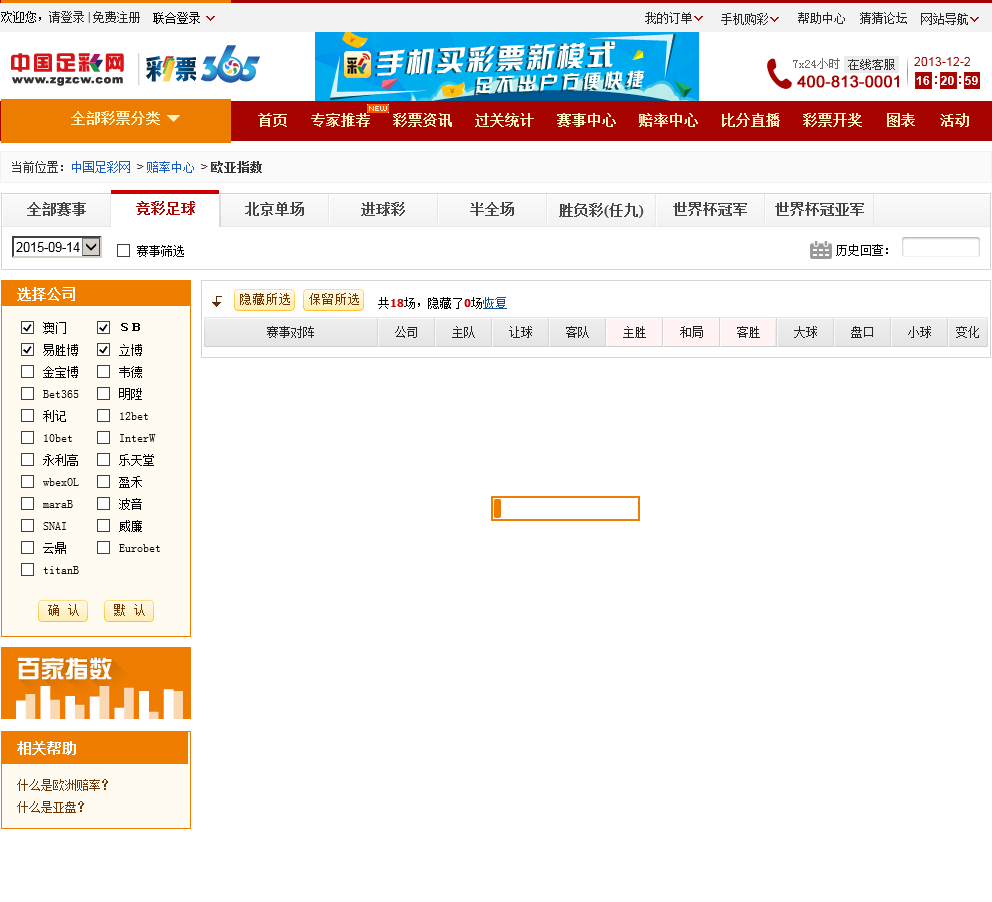Expand the 手机购彩 dropdown
This screenshot has width=992, height=902.
[750, 19]
